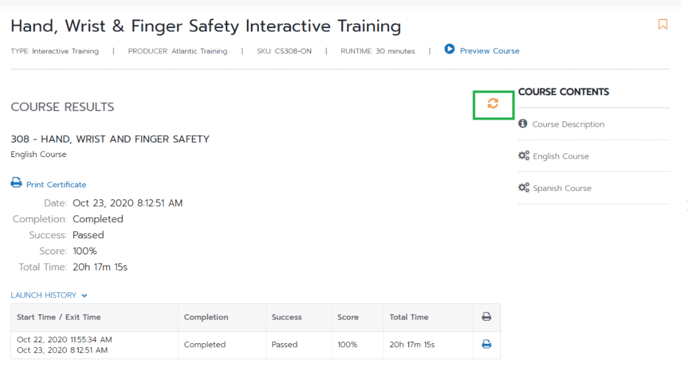Image resolution: width=688 pixels, height=381 pixels.
Task: Click the Preview Course play icon
Action: [449, 49]
